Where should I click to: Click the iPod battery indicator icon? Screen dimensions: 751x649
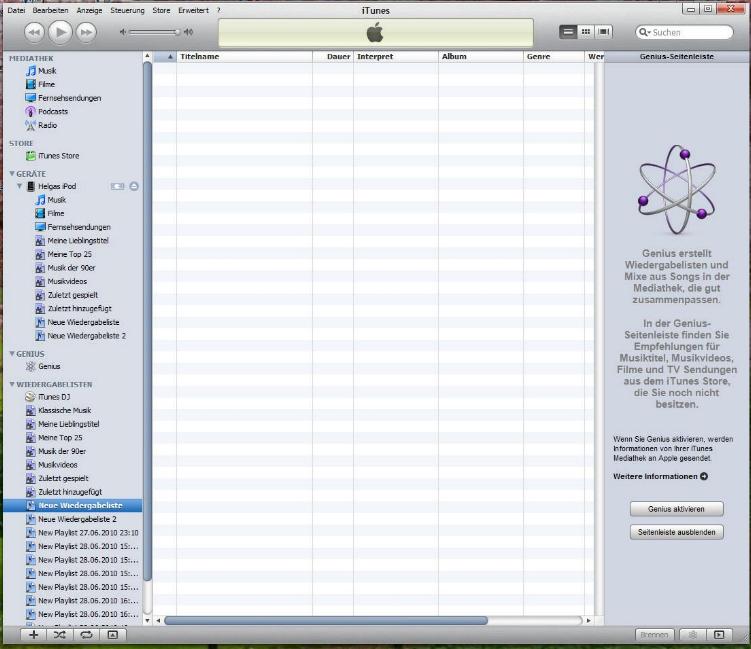click(117, 186)
